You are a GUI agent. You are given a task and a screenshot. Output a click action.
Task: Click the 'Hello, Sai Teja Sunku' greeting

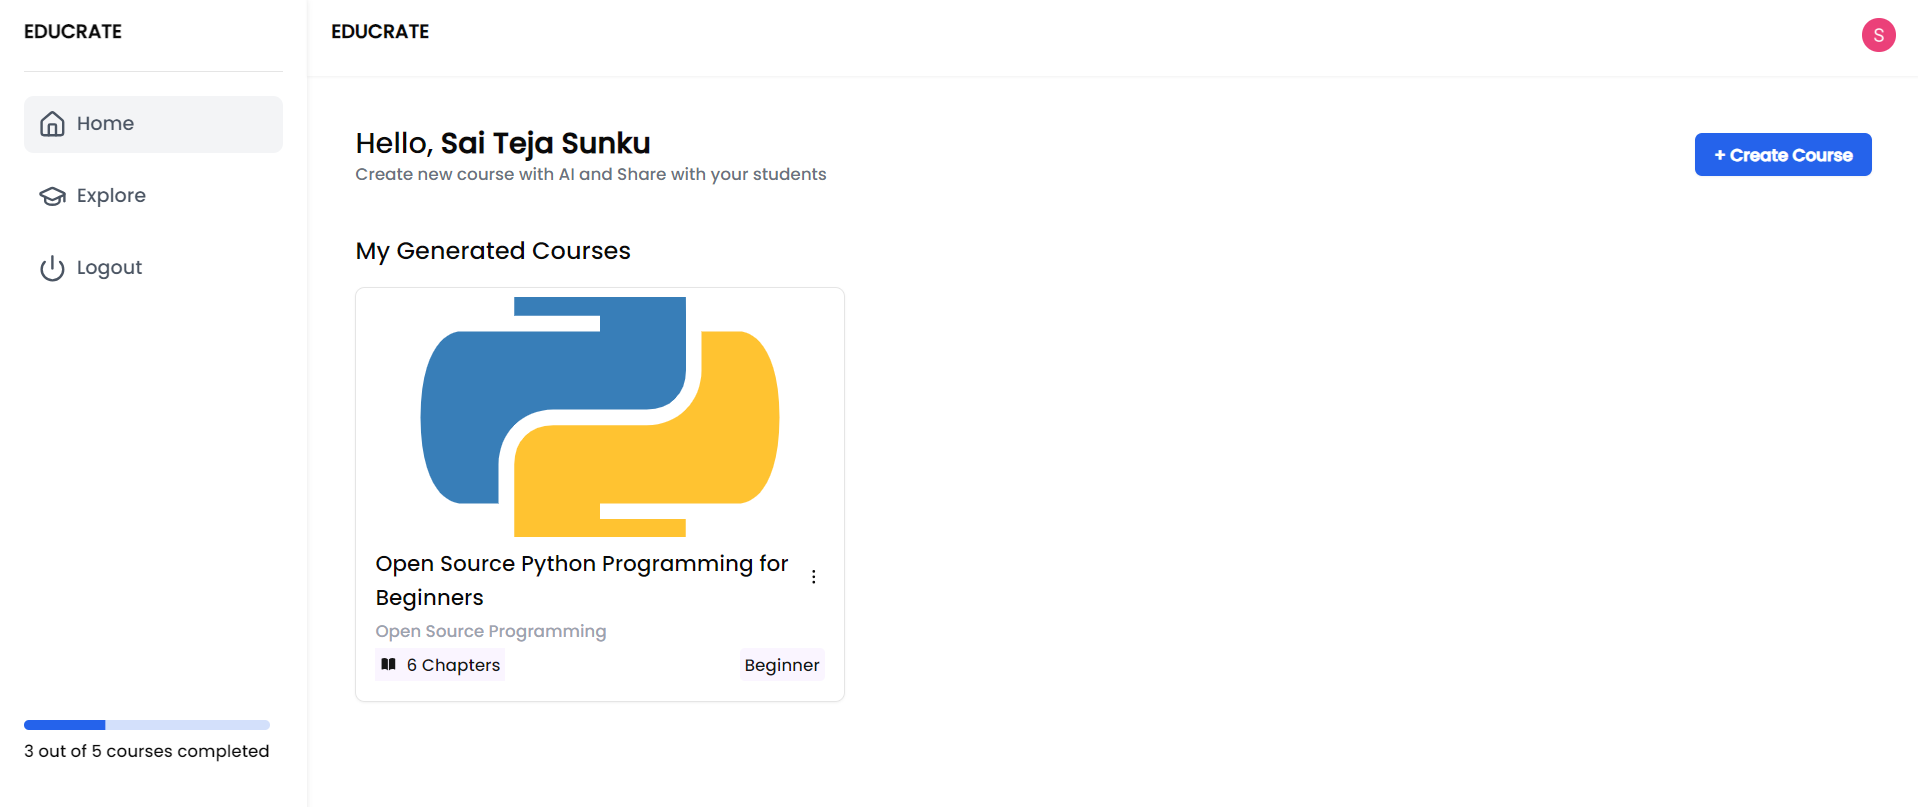pyautogui.click(x=503, y=144)
